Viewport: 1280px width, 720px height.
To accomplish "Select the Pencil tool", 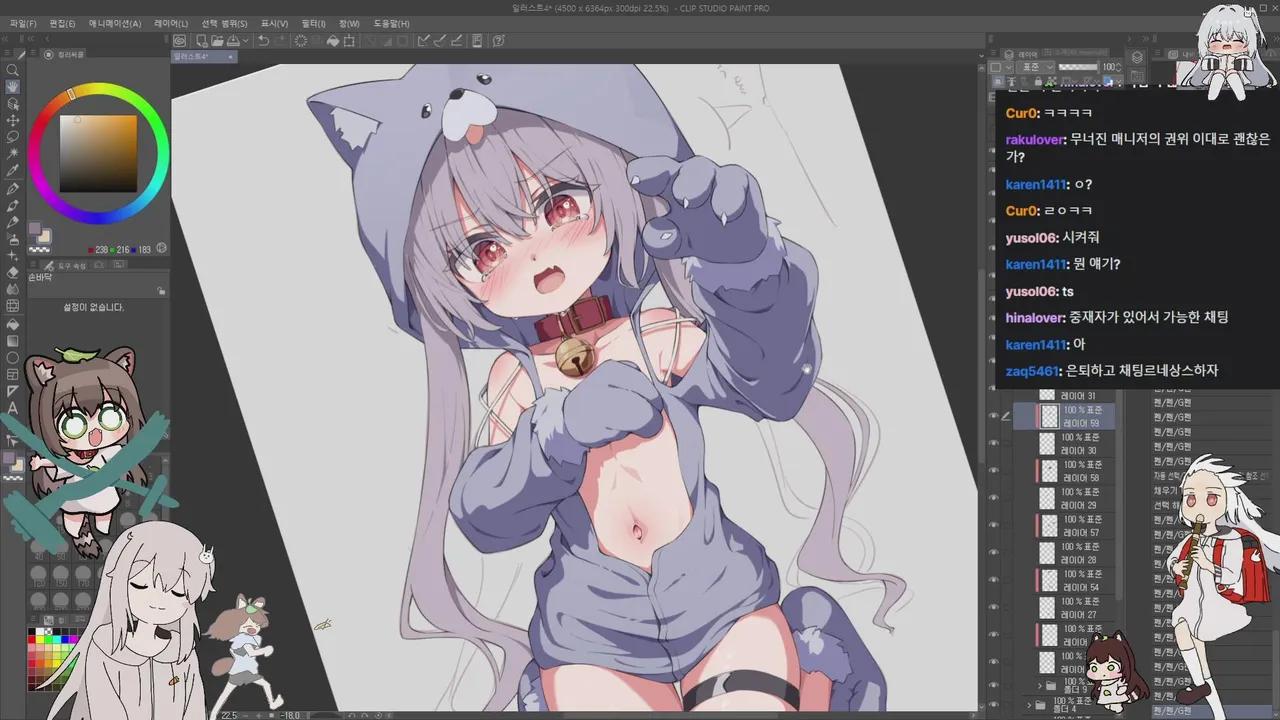I will [13, 205].
